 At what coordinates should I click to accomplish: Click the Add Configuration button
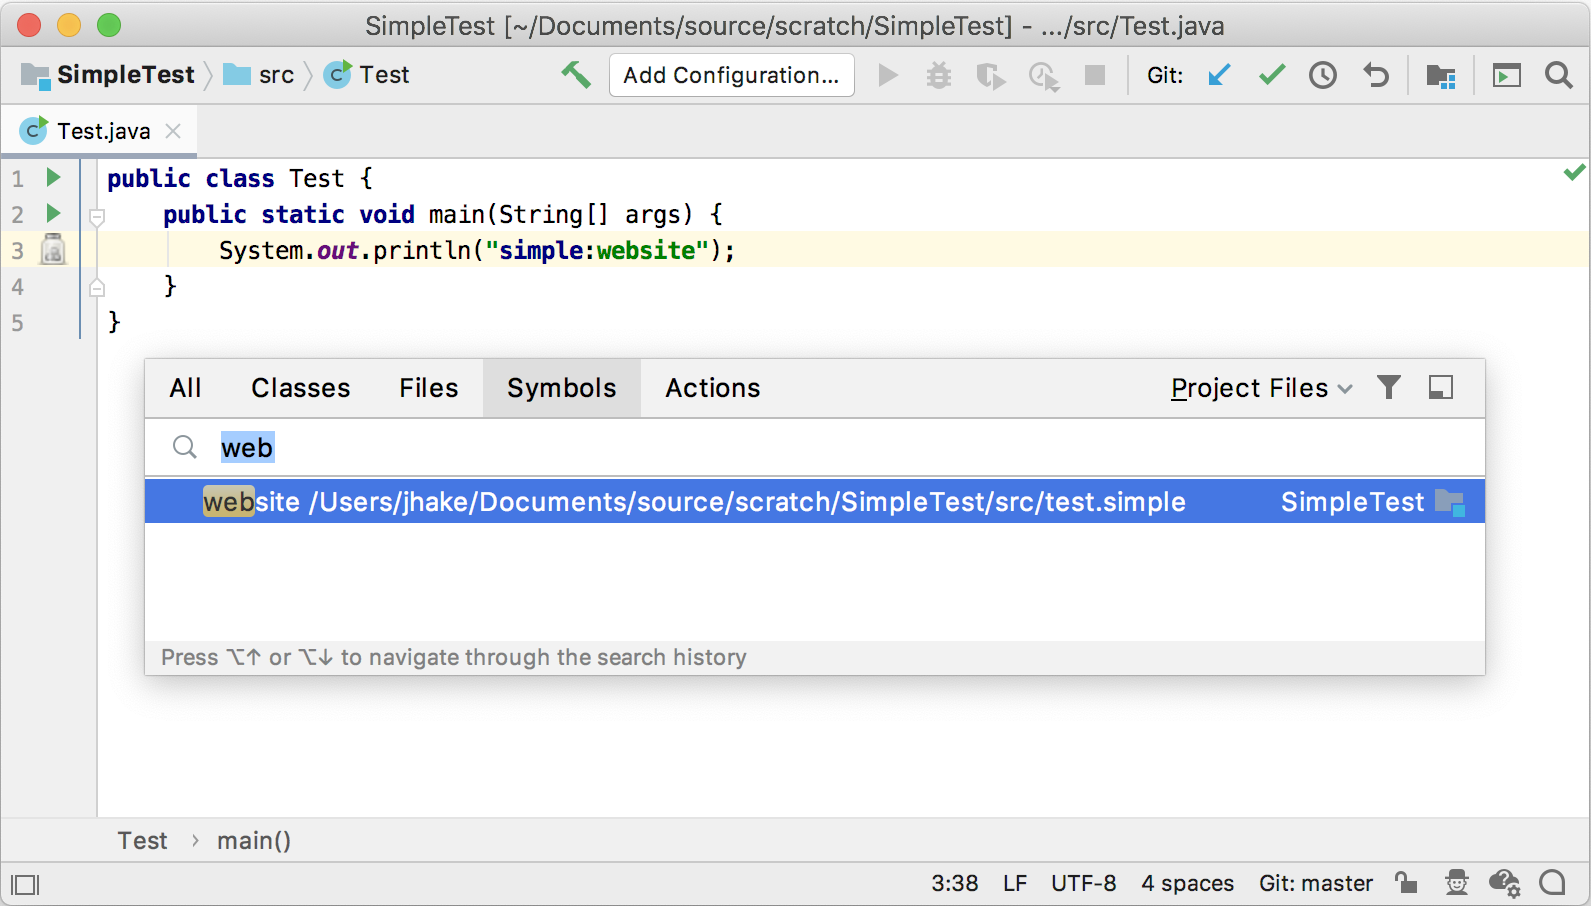coord(731,75)
